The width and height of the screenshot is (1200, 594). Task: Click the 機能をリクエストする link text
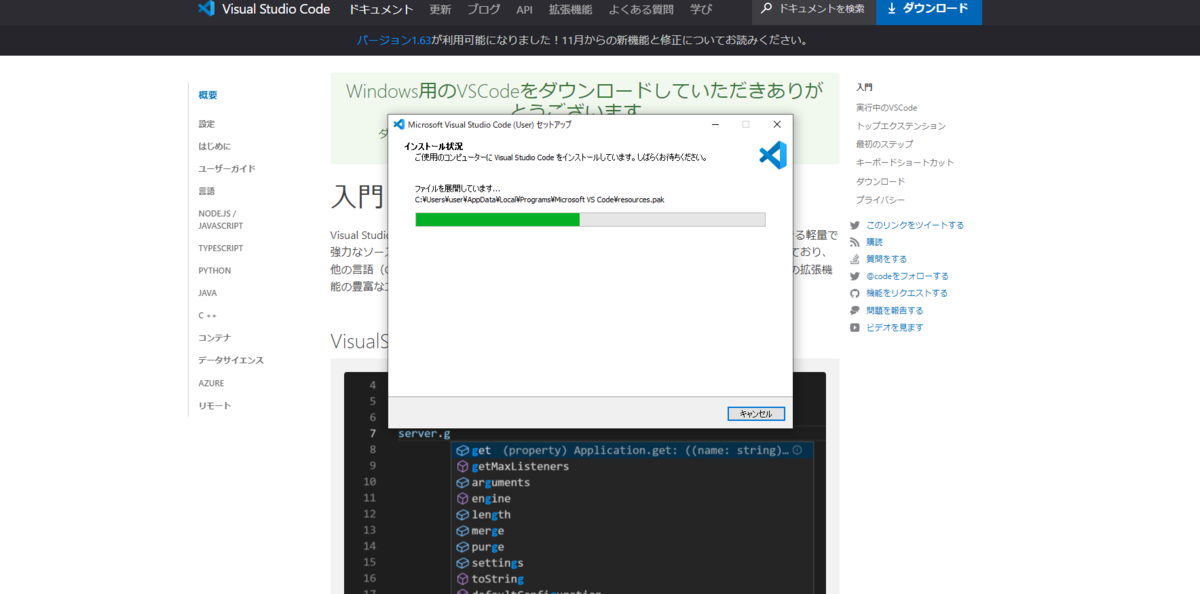[907, 293]
